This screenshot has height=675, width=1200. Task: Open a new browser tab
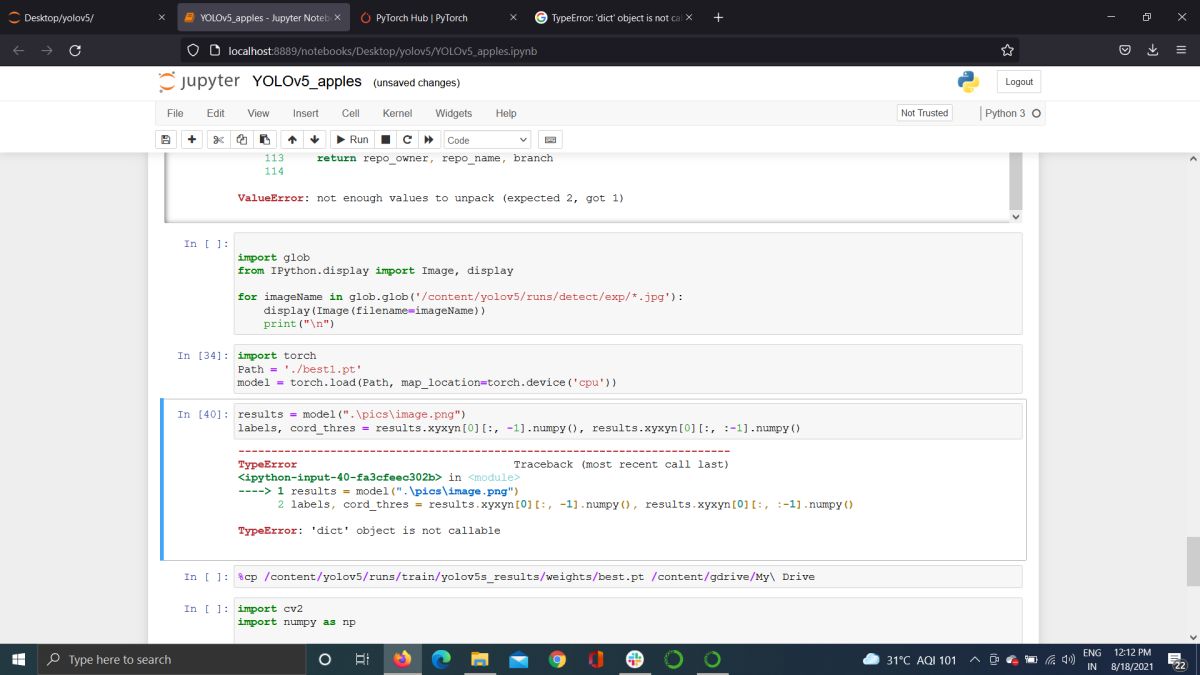point(718,17)
